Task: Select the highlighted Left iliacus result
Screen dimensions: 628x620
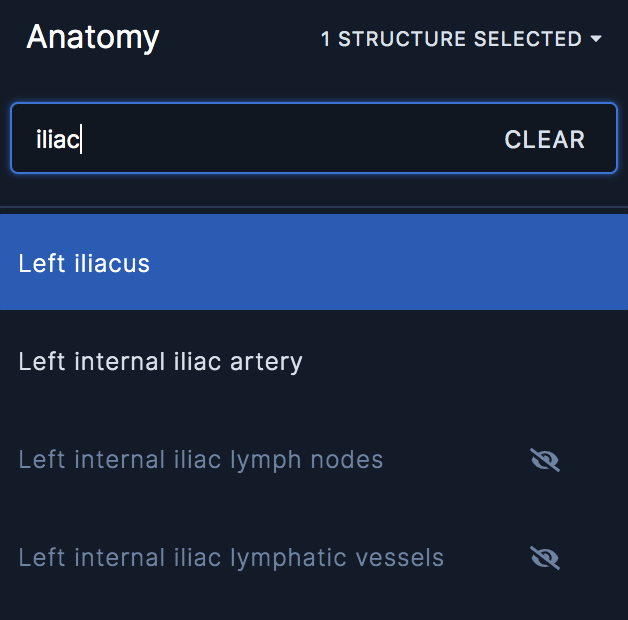Action: click(314, 262)
